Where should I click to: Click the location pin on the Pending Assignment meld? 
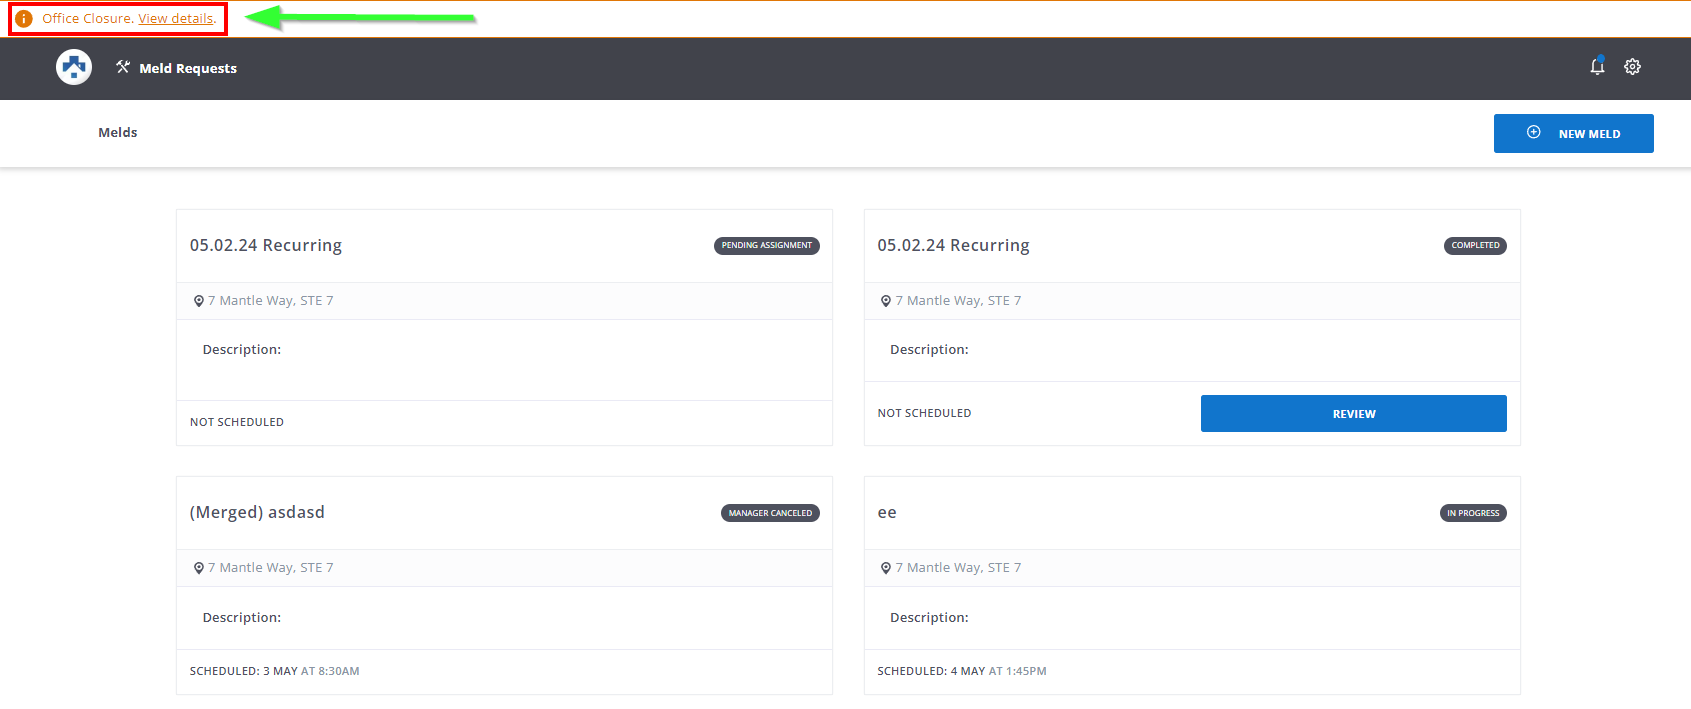coord(198,301)
